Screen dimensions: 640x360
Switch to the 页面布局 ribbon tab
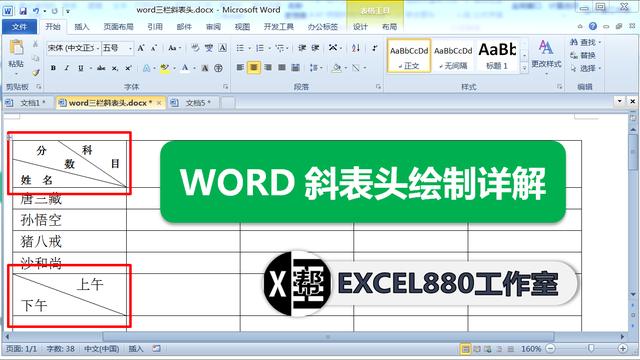pyautogui.click(x=118, y=27)
